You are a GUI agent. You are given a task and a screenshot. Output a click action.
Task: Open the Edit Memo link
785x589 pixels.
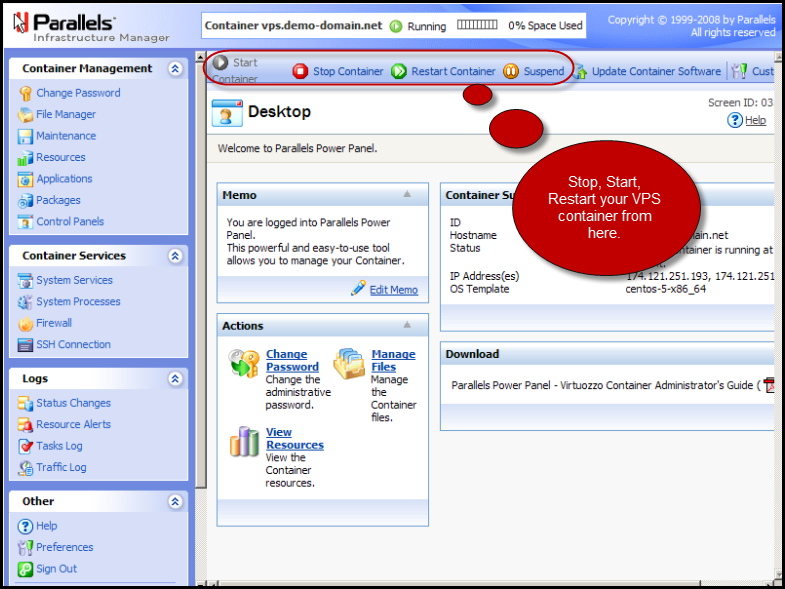click(394, 290)
